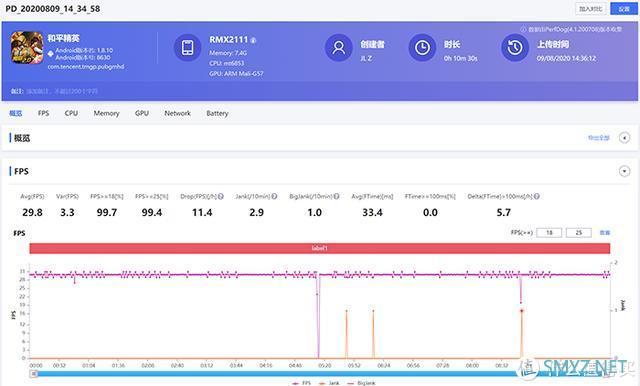
Task: Click the red Jank marker near 08:50
Action: coord(522,311)
